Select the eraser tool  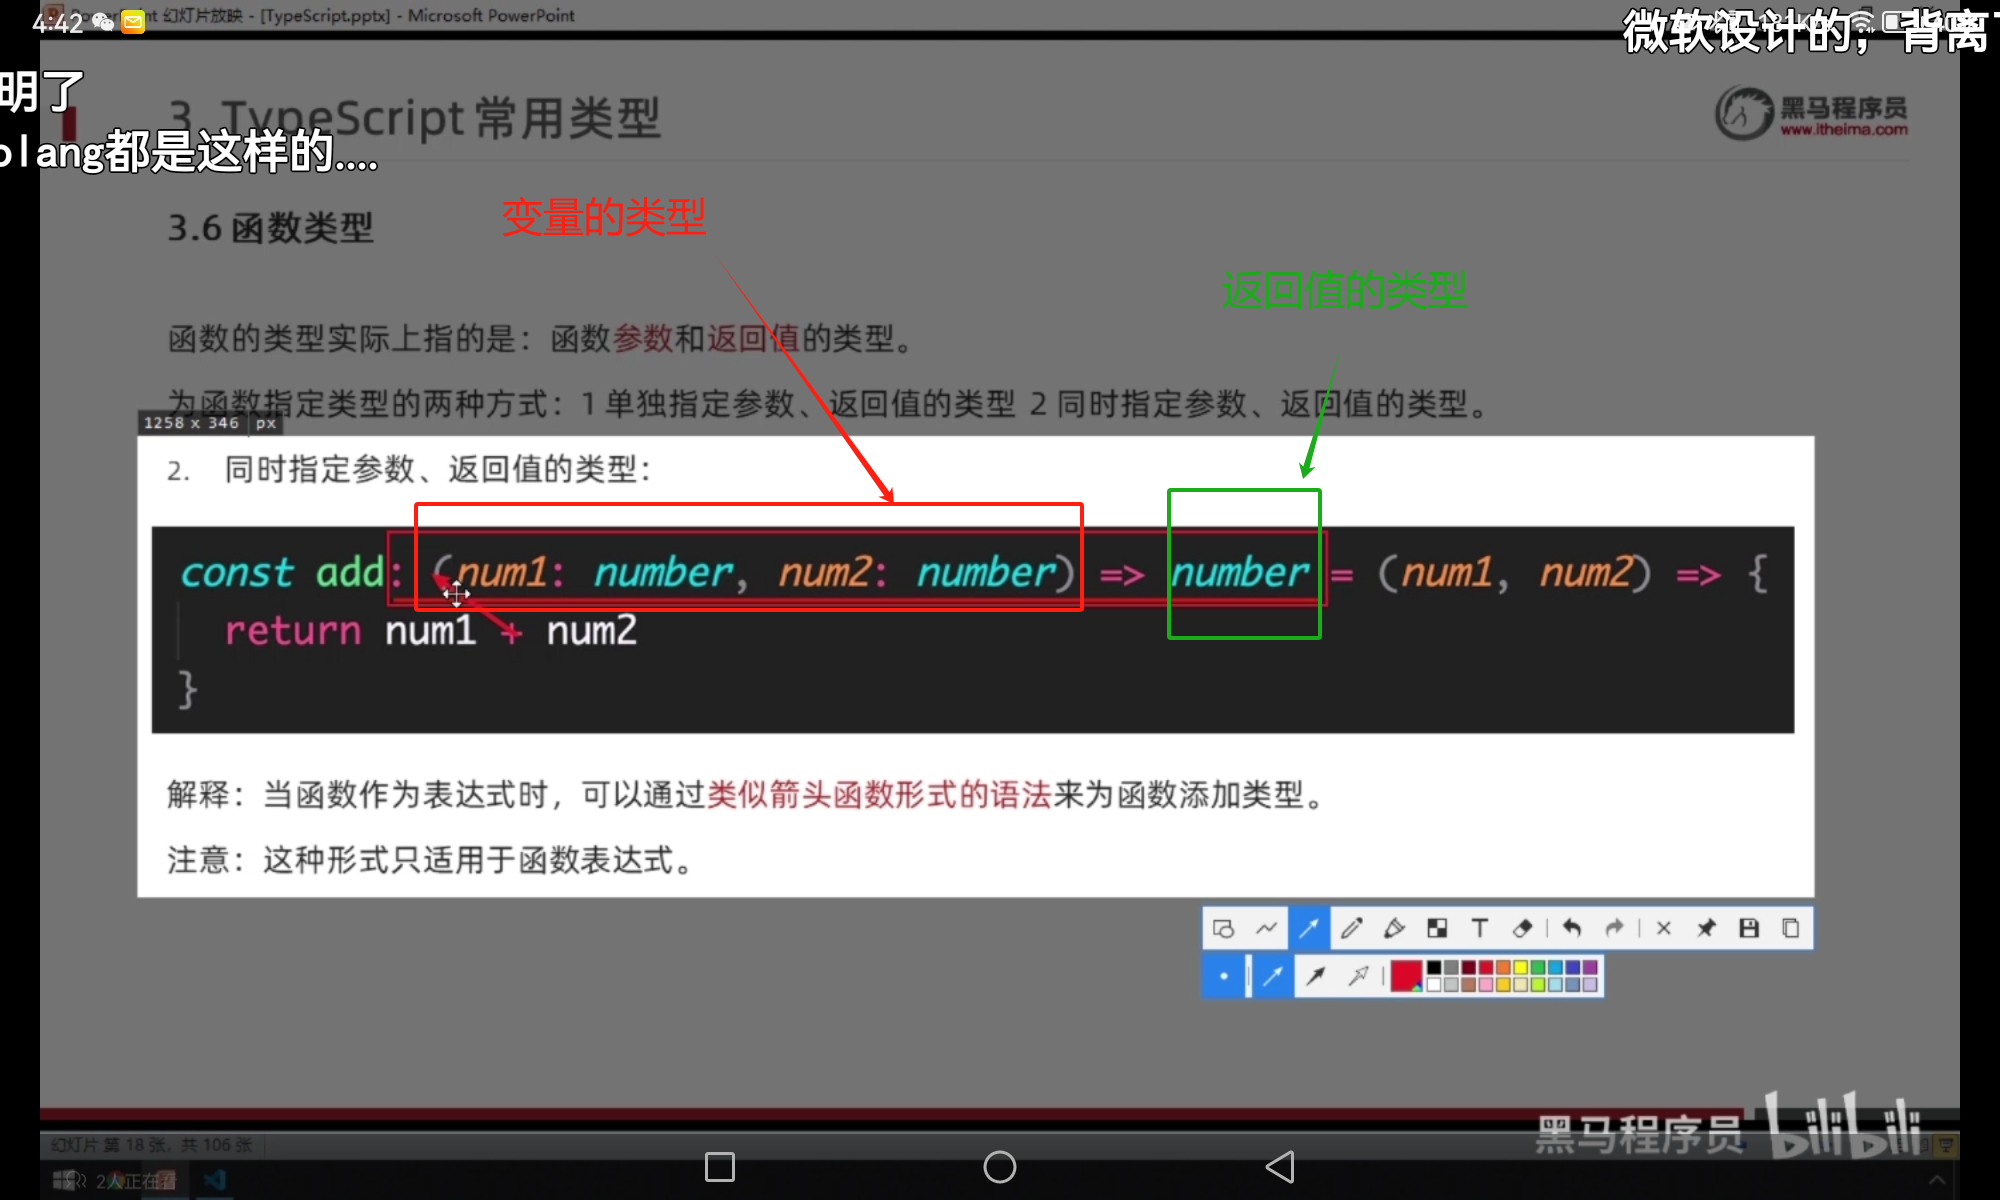[1522, 929]
